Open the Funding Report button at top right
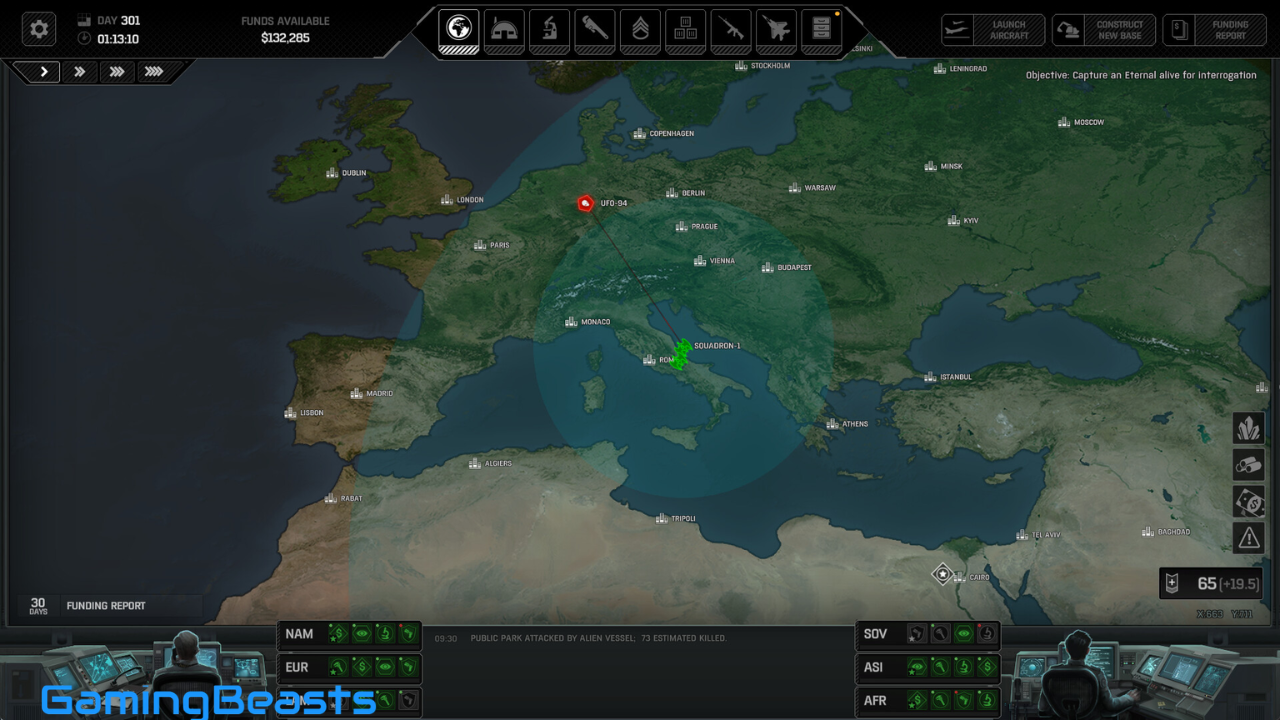The width and height of the screenshot is (1280, 720). (x=1215, y=30)
